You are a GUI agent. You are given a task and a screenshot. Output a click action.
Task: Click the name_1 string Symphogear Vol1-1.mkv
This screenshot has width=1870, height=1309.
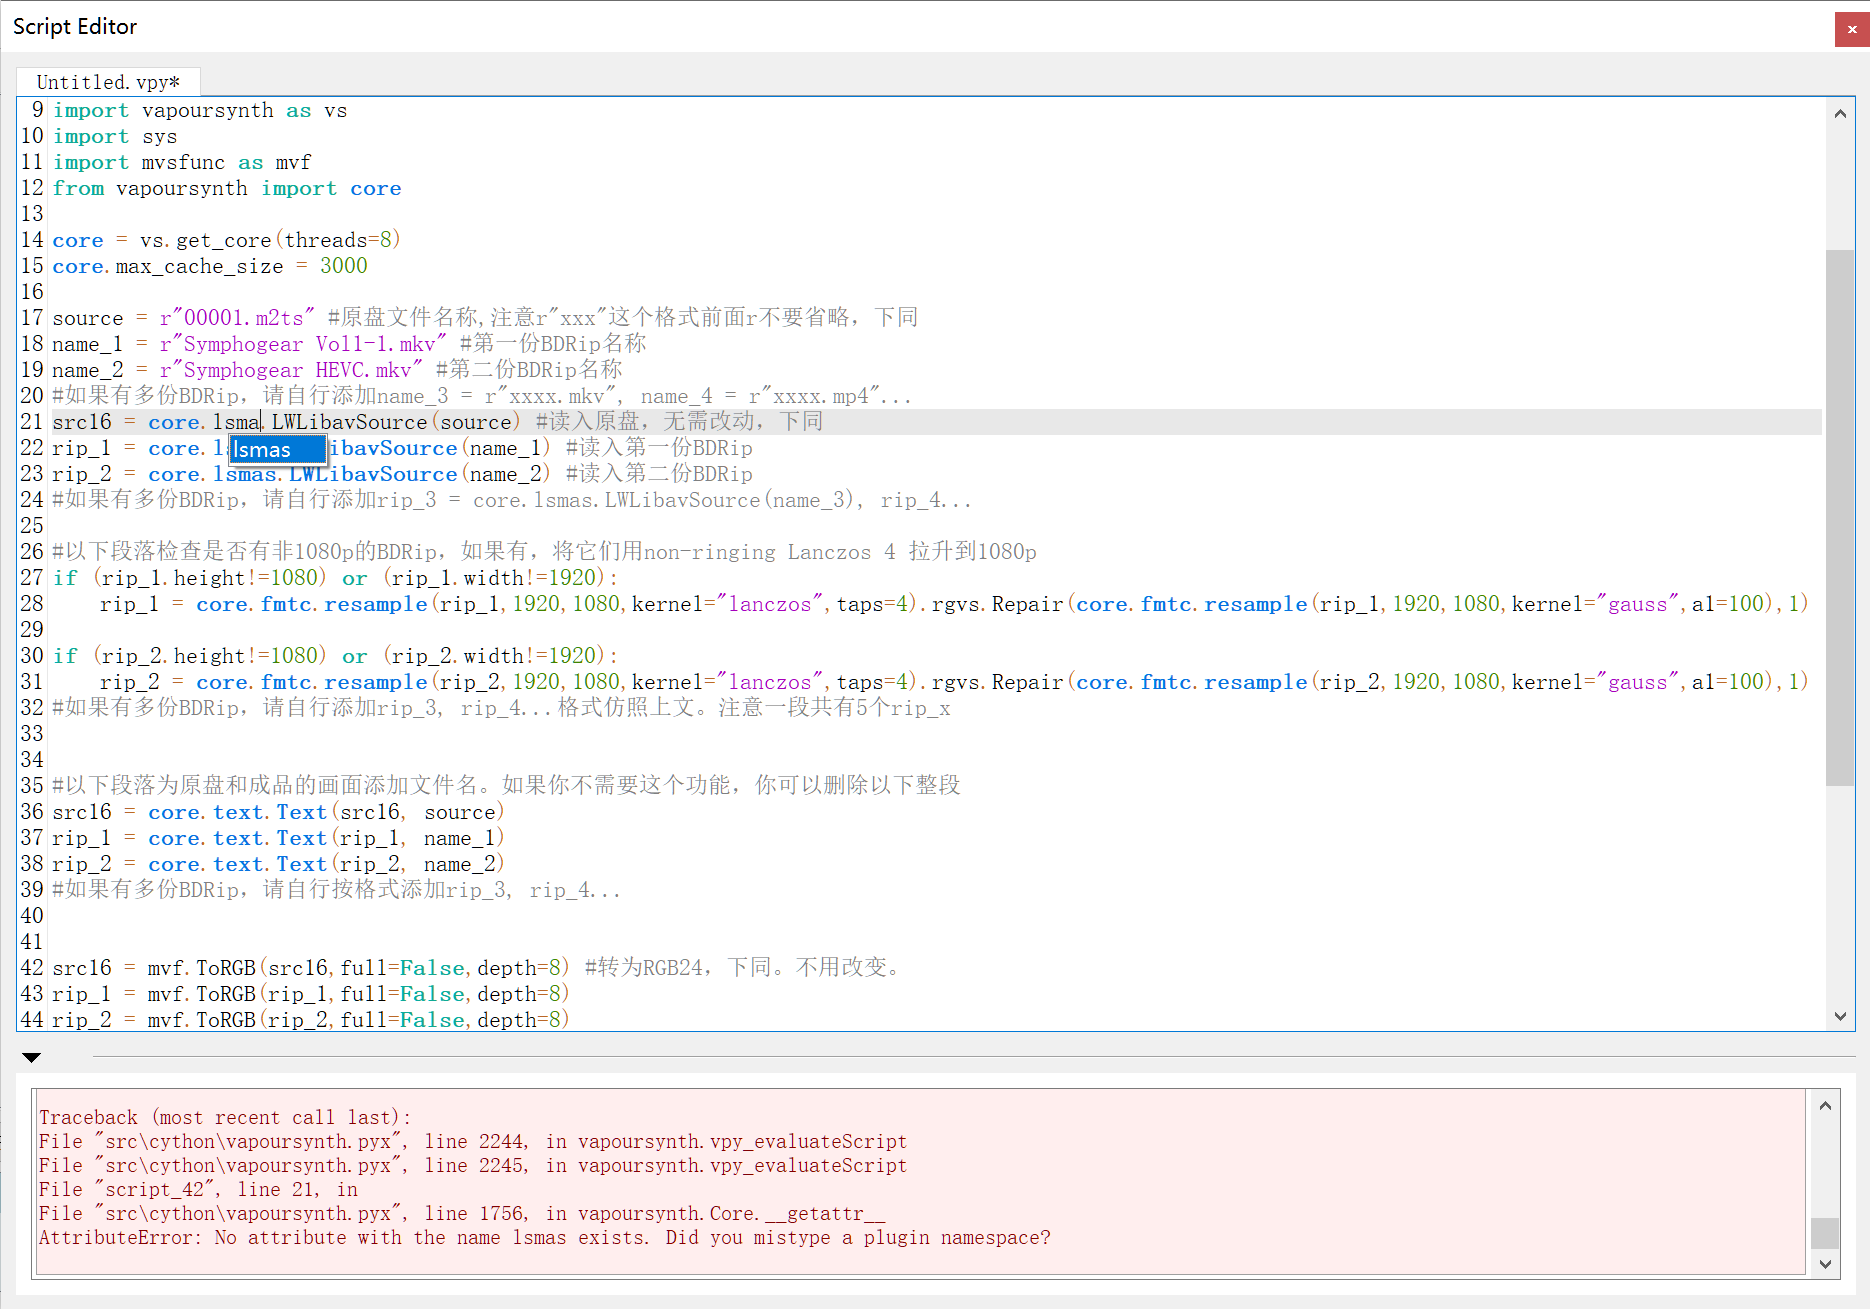[303, 344]
